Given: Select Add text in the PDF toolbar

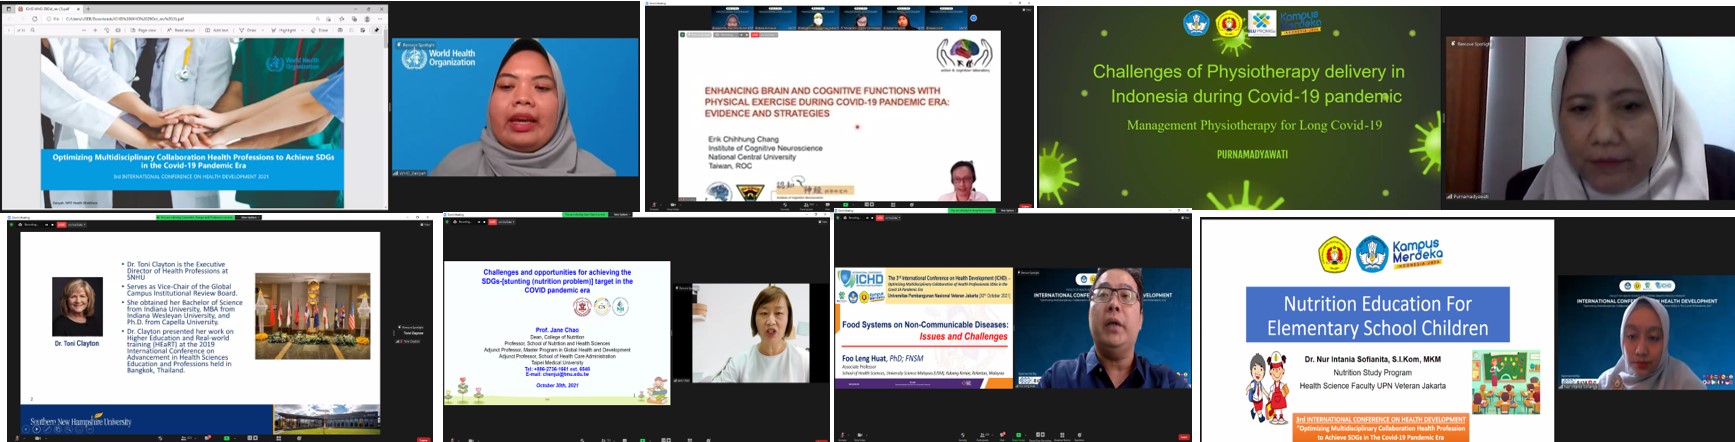Looking at the screenshot, I should (217, 30).
